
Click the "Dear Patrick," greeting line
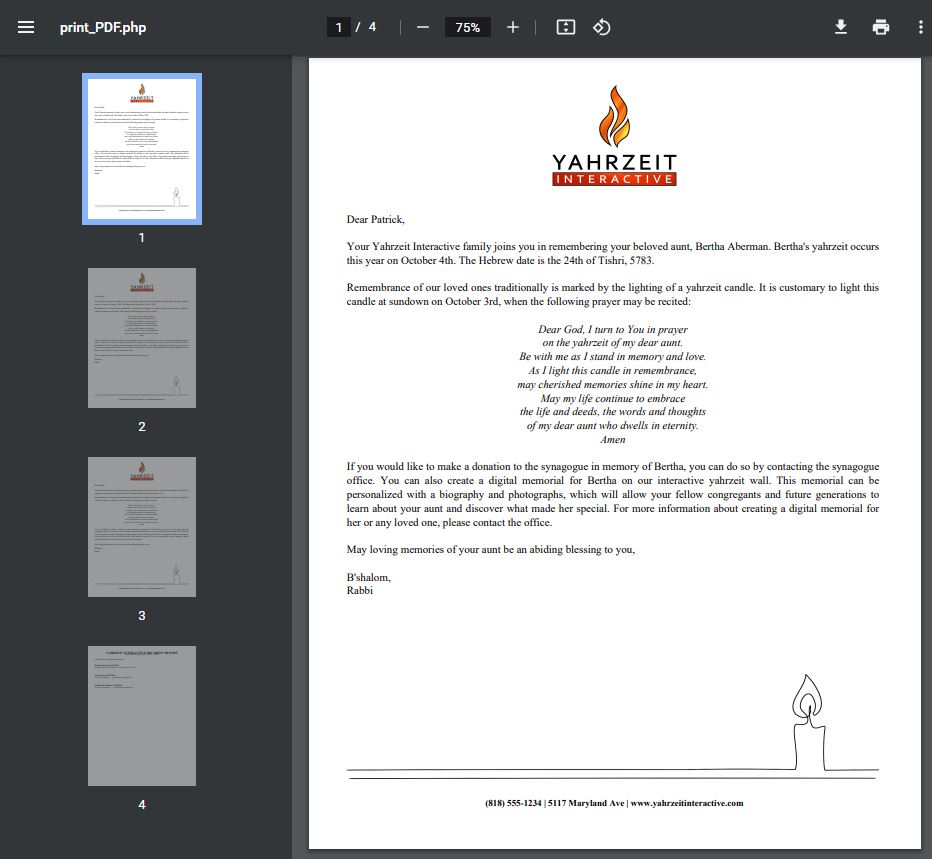pyautogui.click(x=376, y=219)
